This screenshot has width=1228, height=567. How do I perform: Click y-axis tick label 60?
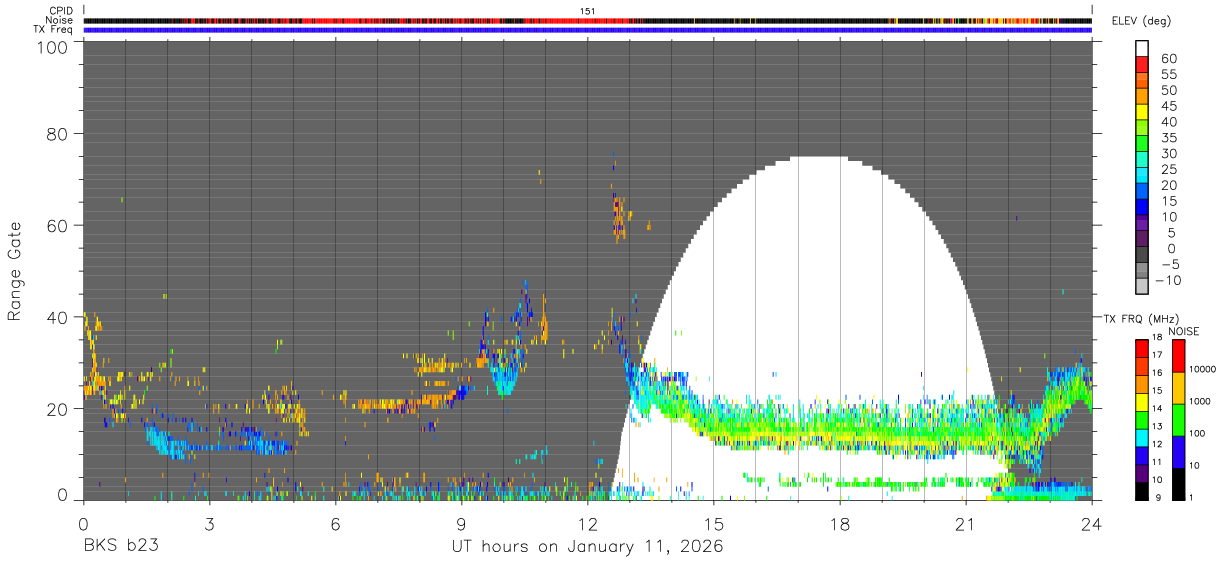pos(58,225)
